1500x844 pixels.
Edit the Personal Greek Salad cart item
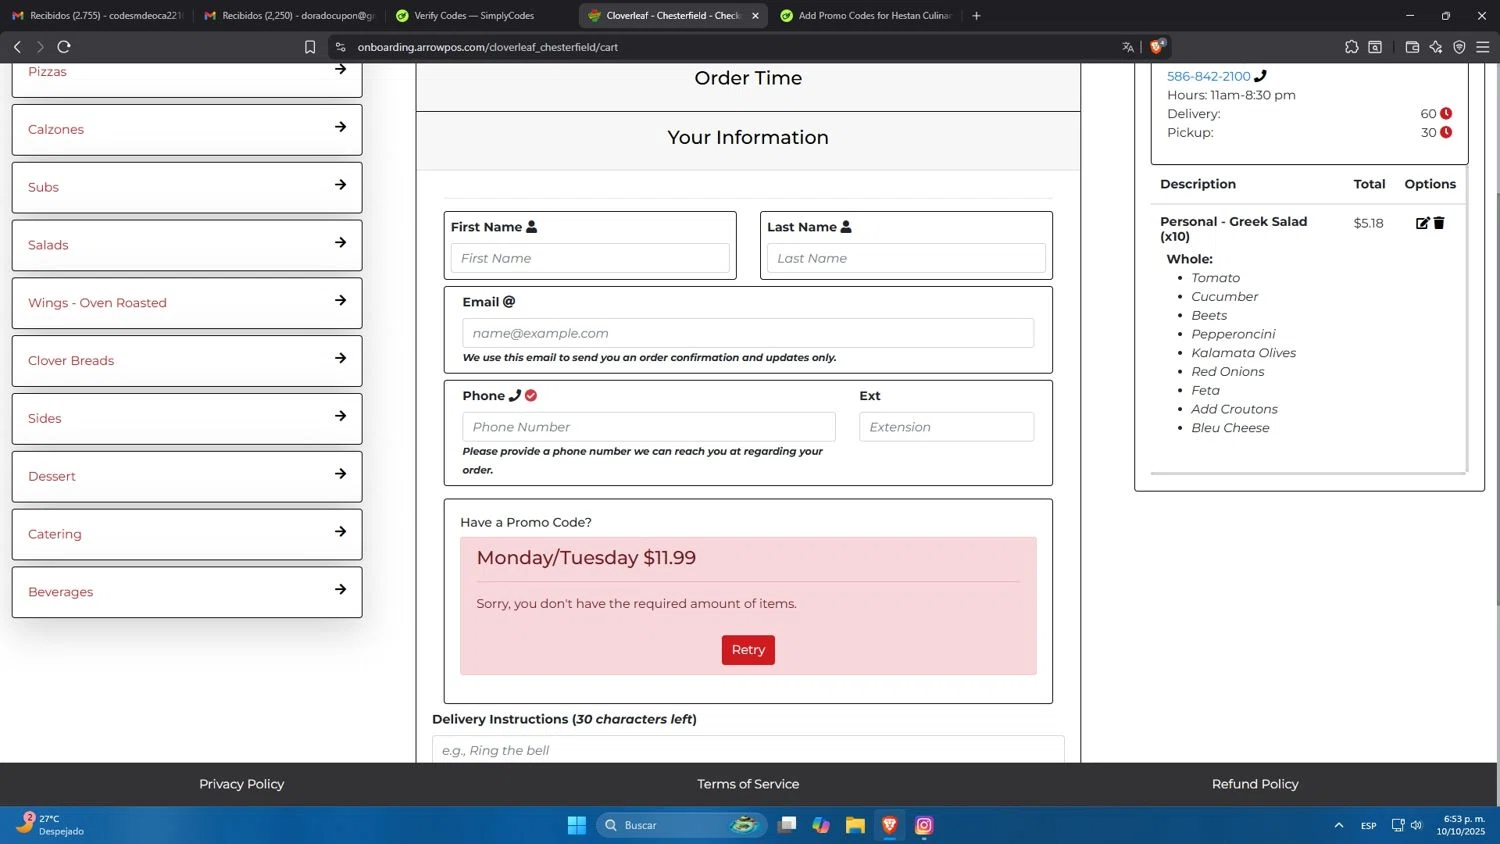pyautogui.click(x=1422, y=223)
